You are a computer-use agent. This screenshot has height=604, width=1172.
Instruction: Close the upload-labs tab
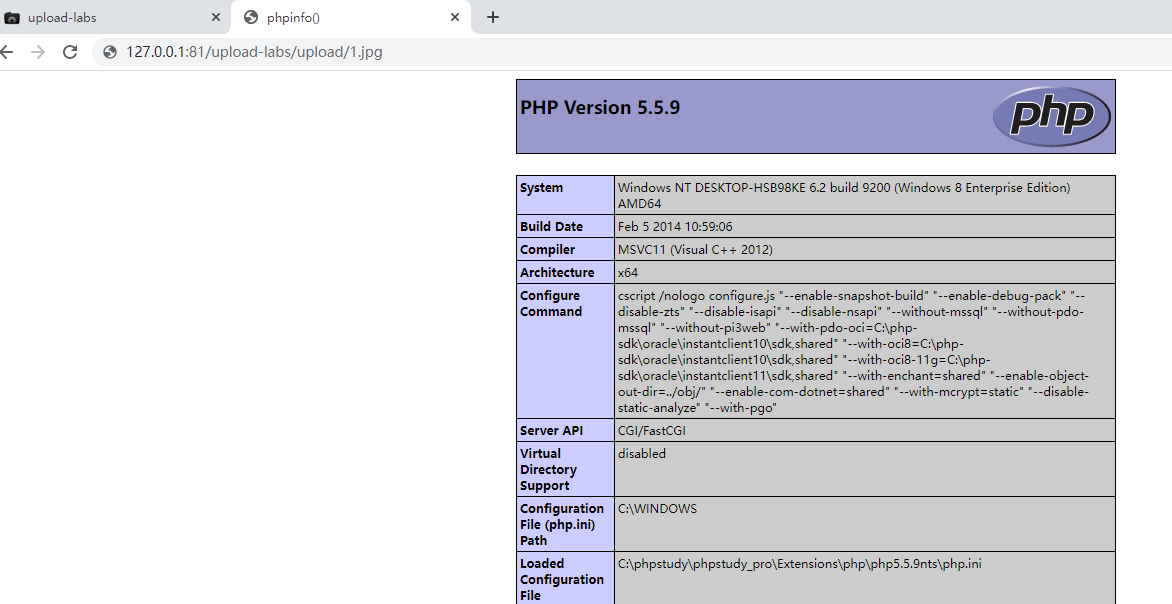214,17
